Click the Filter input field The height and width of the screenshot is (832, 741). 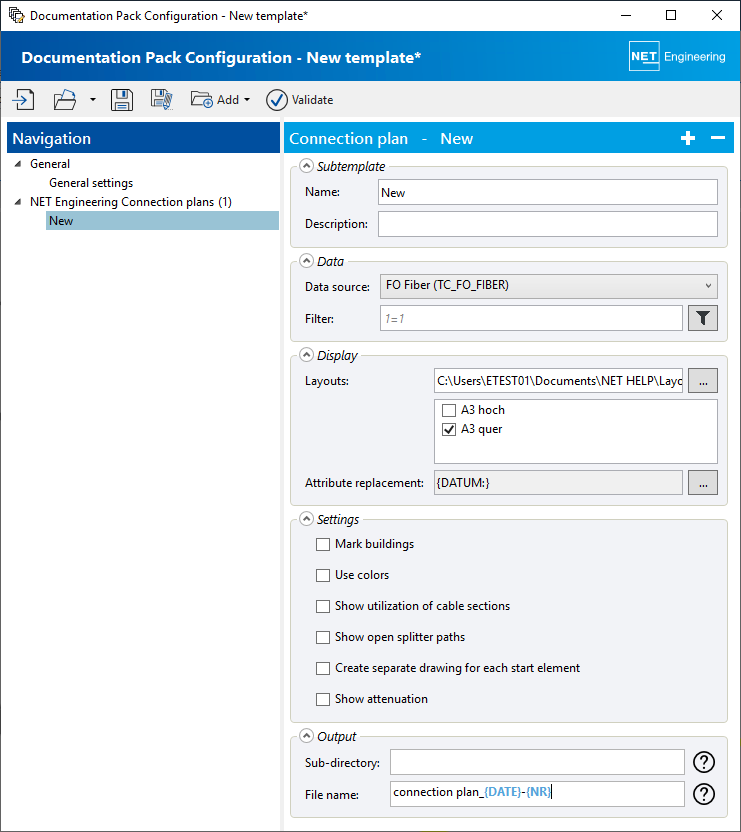click(531, 318)
